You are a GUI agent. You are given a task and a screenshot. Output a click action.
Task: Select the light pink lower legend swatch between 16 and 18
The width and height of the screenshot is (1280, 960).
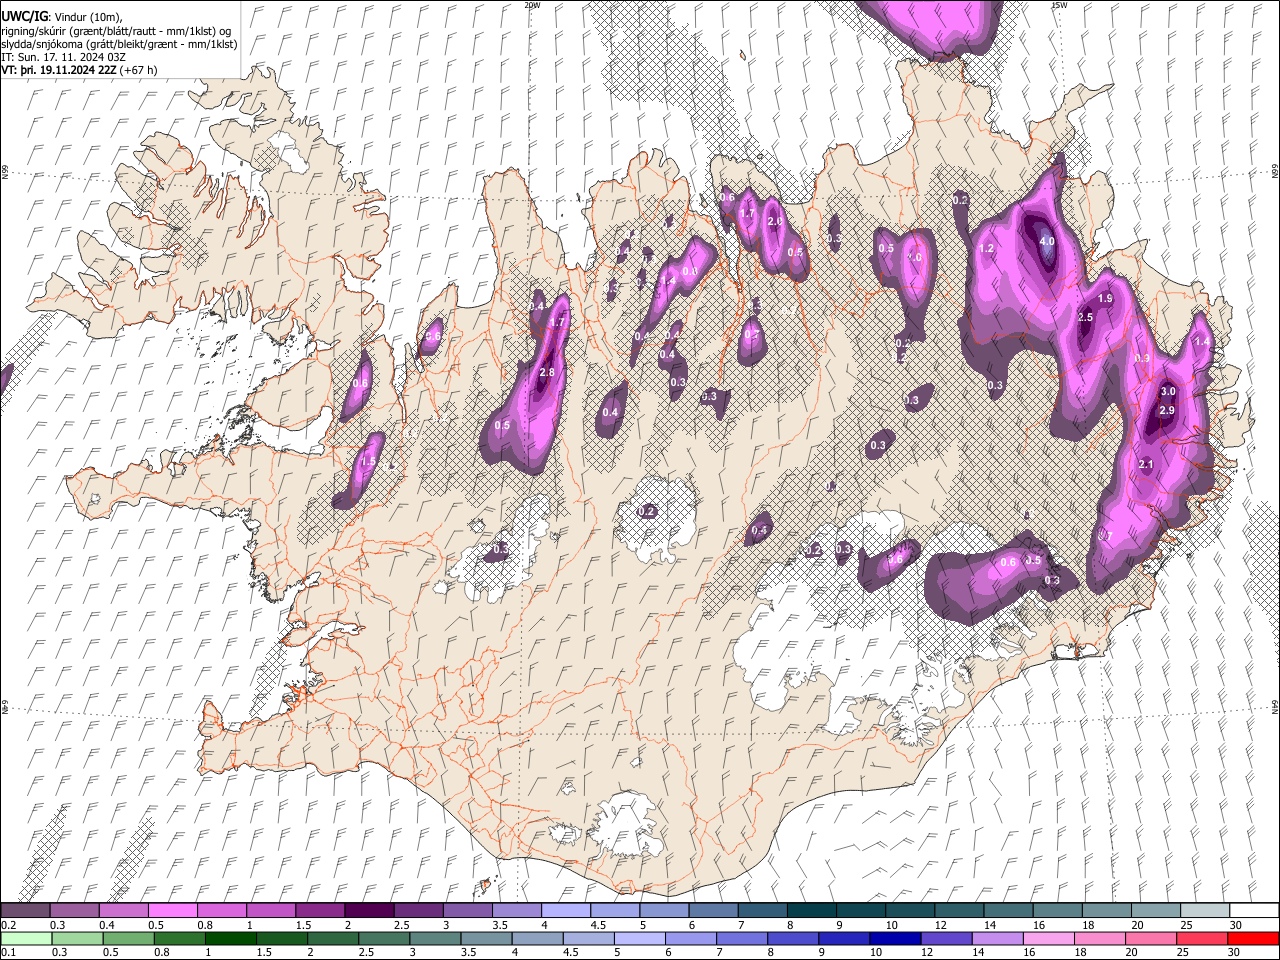[1049, 938]
